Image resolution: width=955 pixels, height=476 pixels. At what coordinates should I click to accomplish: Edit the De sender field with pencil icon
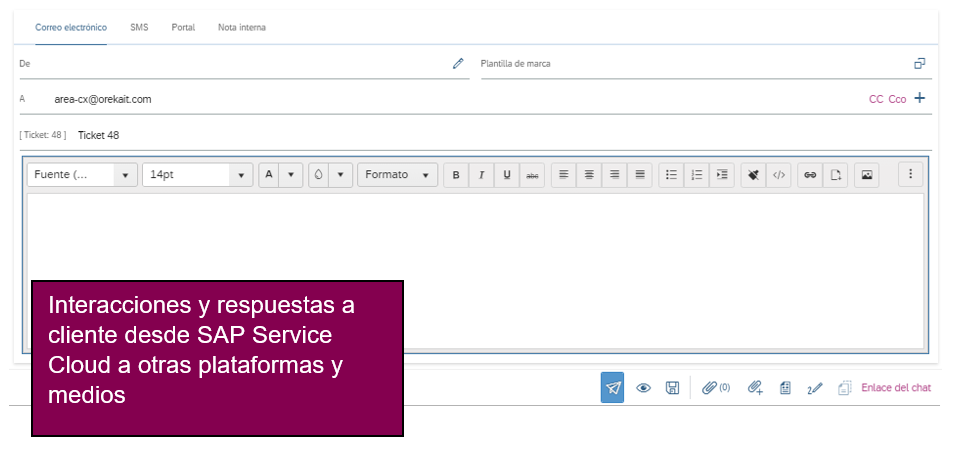coord(458,63)
